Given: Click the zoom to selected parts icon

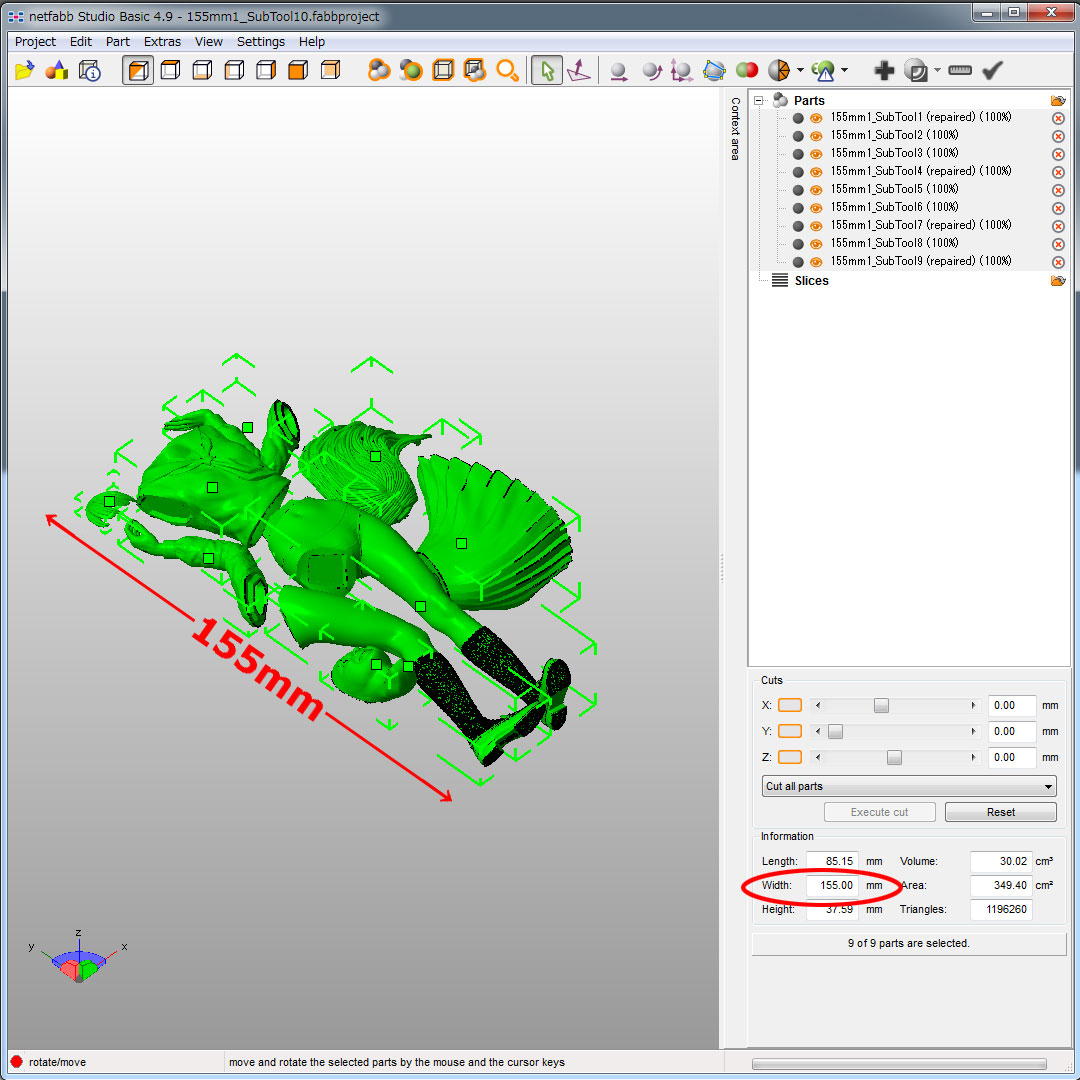Looking at the screenshot, I should (411, 70).
